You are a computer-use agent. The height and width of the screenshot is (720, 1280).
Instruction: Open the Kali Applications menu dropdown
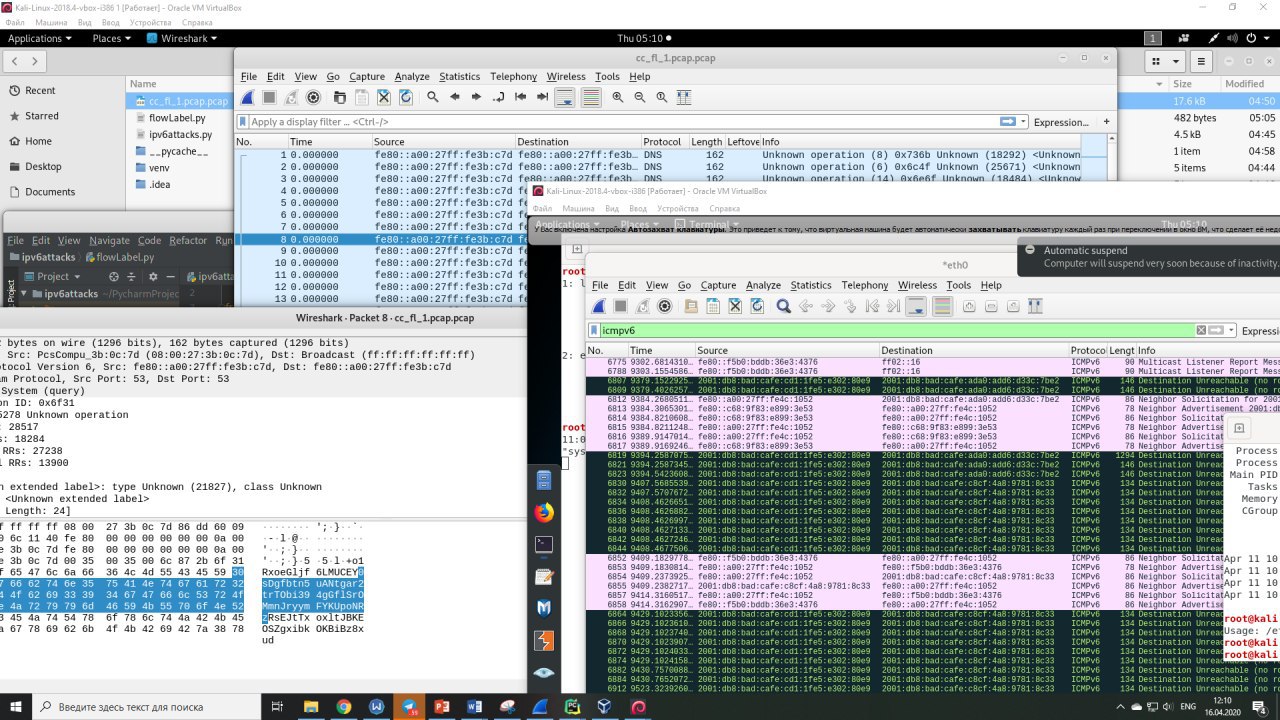[40, 38]
